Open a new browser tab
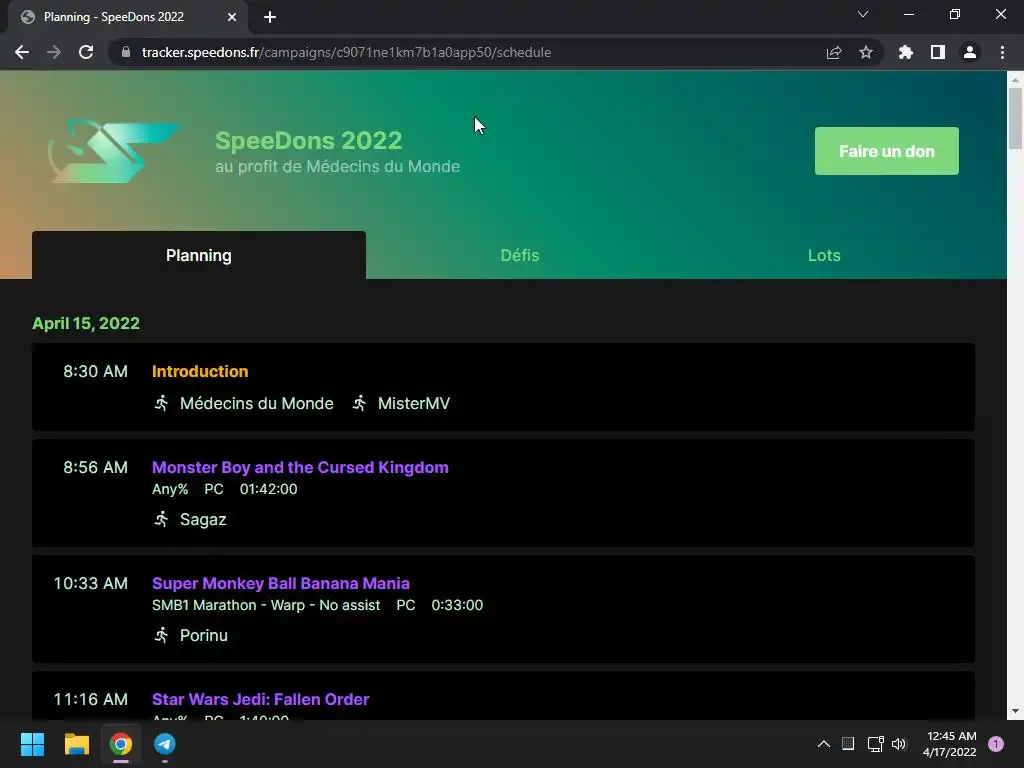 click(270, 17)
